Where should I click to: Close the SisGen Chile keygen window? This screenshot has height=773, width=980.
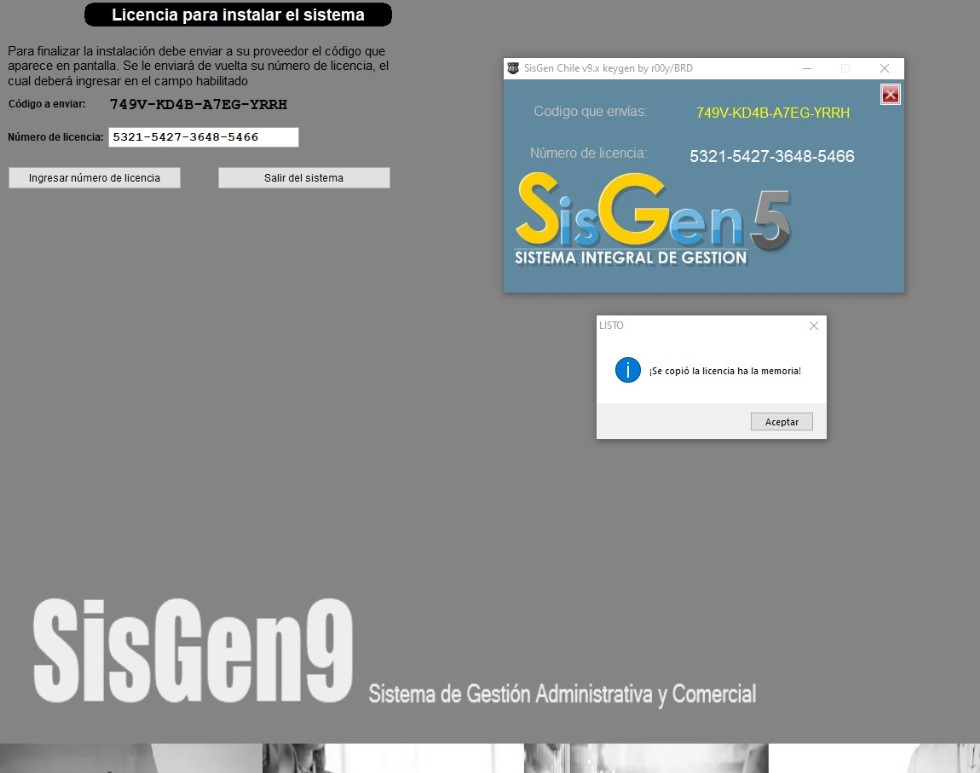884,68
